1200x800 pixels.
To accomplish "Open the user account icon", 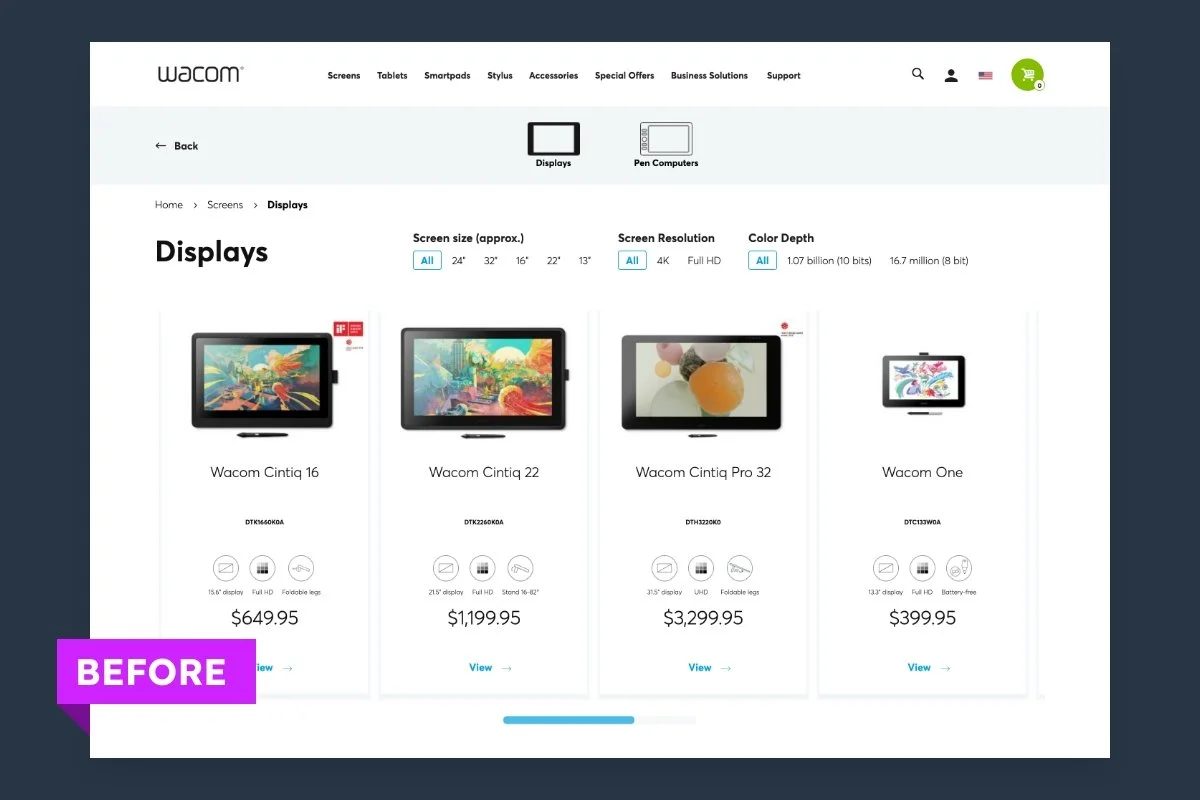I will (951, 75).
